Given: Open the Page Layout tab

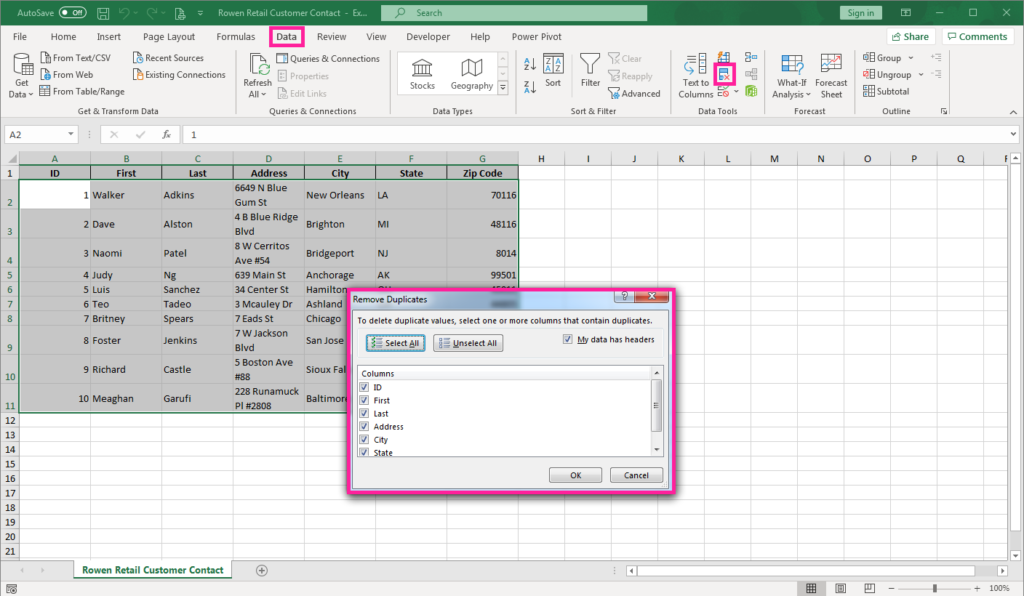Looking at the screenshot, I should 168,37.
